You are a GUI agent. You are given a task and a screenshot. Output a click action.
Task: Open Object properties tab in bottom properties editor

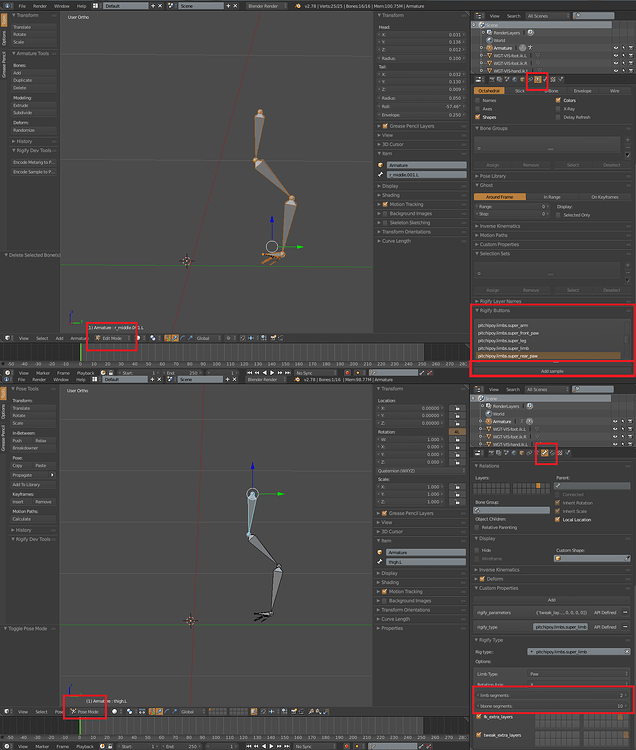522,453
